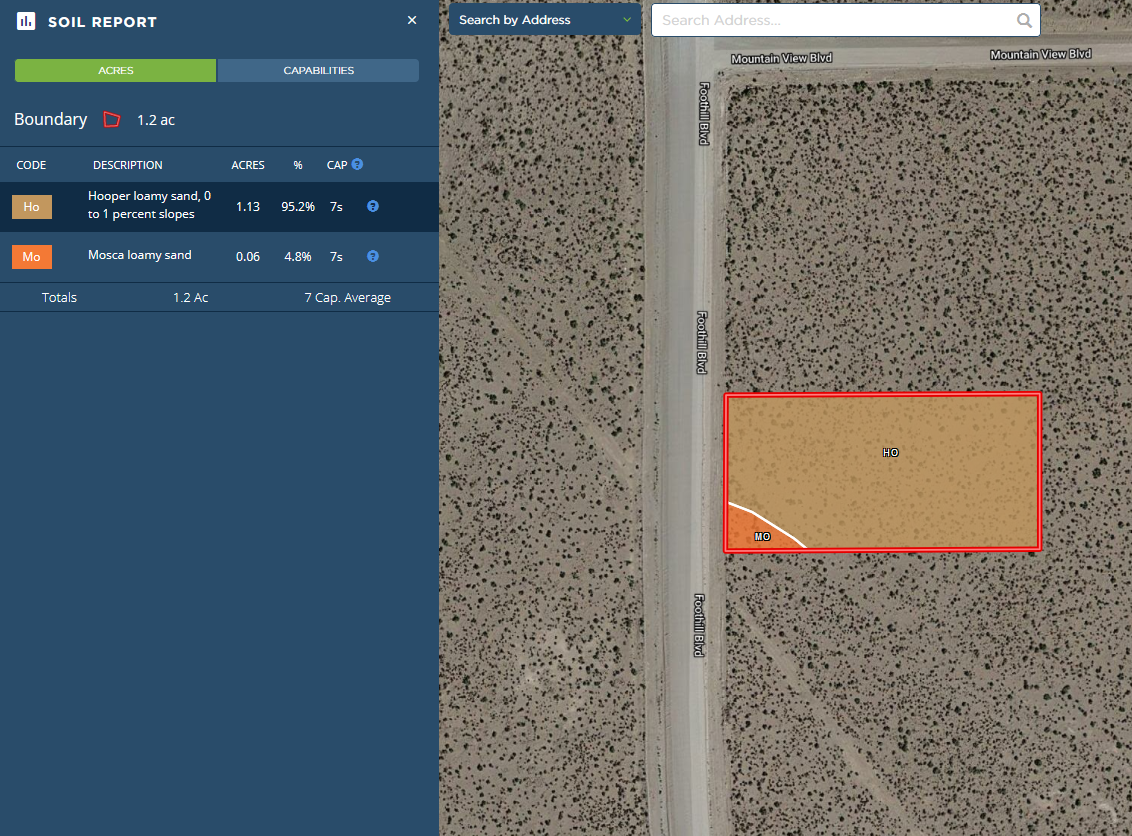Screen dimensions: 1132x836
Task: Switch to the Capabilities tab
Action: (318, 71)
